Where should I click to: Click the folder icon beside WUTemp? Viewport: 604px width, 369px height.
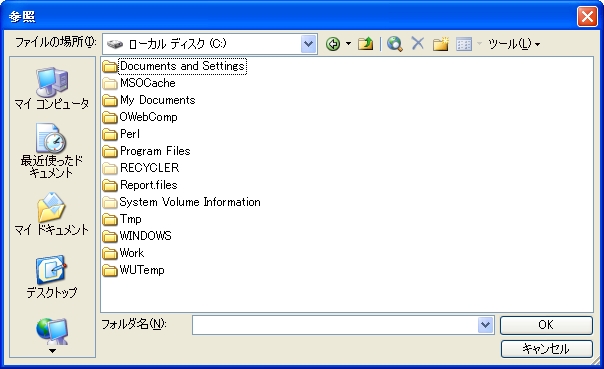[x=110, y=270]
